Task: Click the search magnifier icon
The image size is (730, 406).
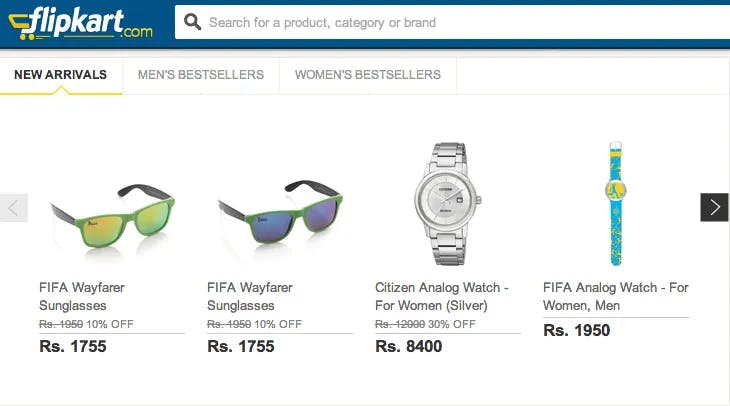Action: [x=192, y=22]
